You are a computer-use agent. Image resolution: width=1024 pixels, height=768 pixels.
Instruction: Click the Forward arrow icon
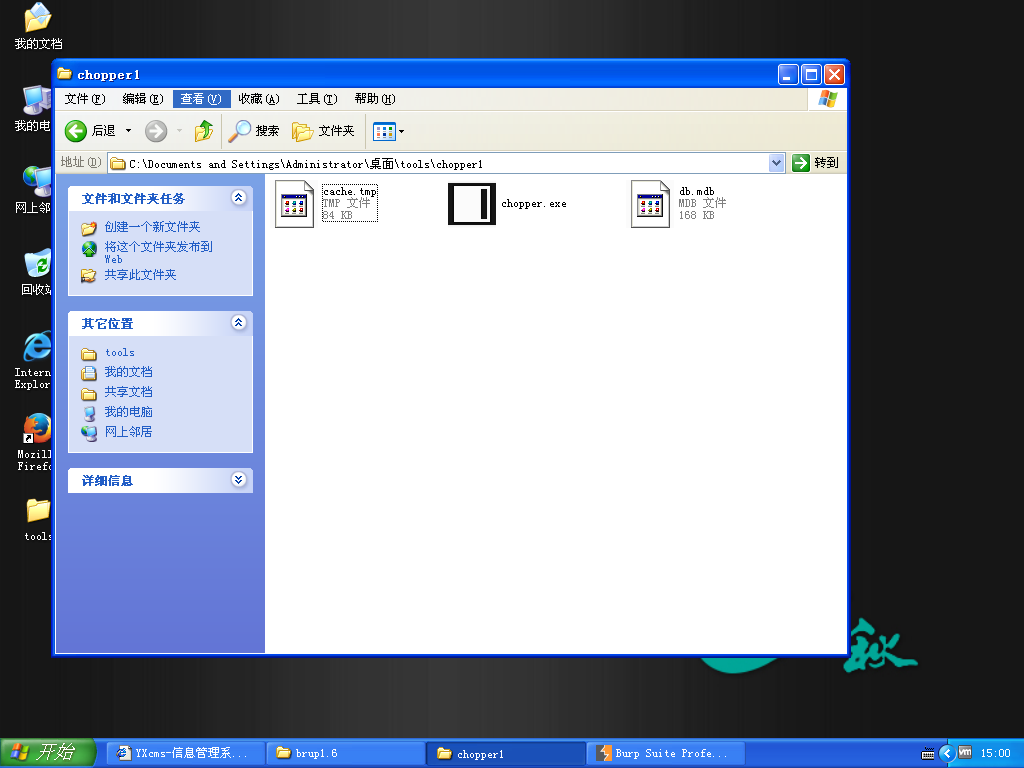tap(155, 131)
